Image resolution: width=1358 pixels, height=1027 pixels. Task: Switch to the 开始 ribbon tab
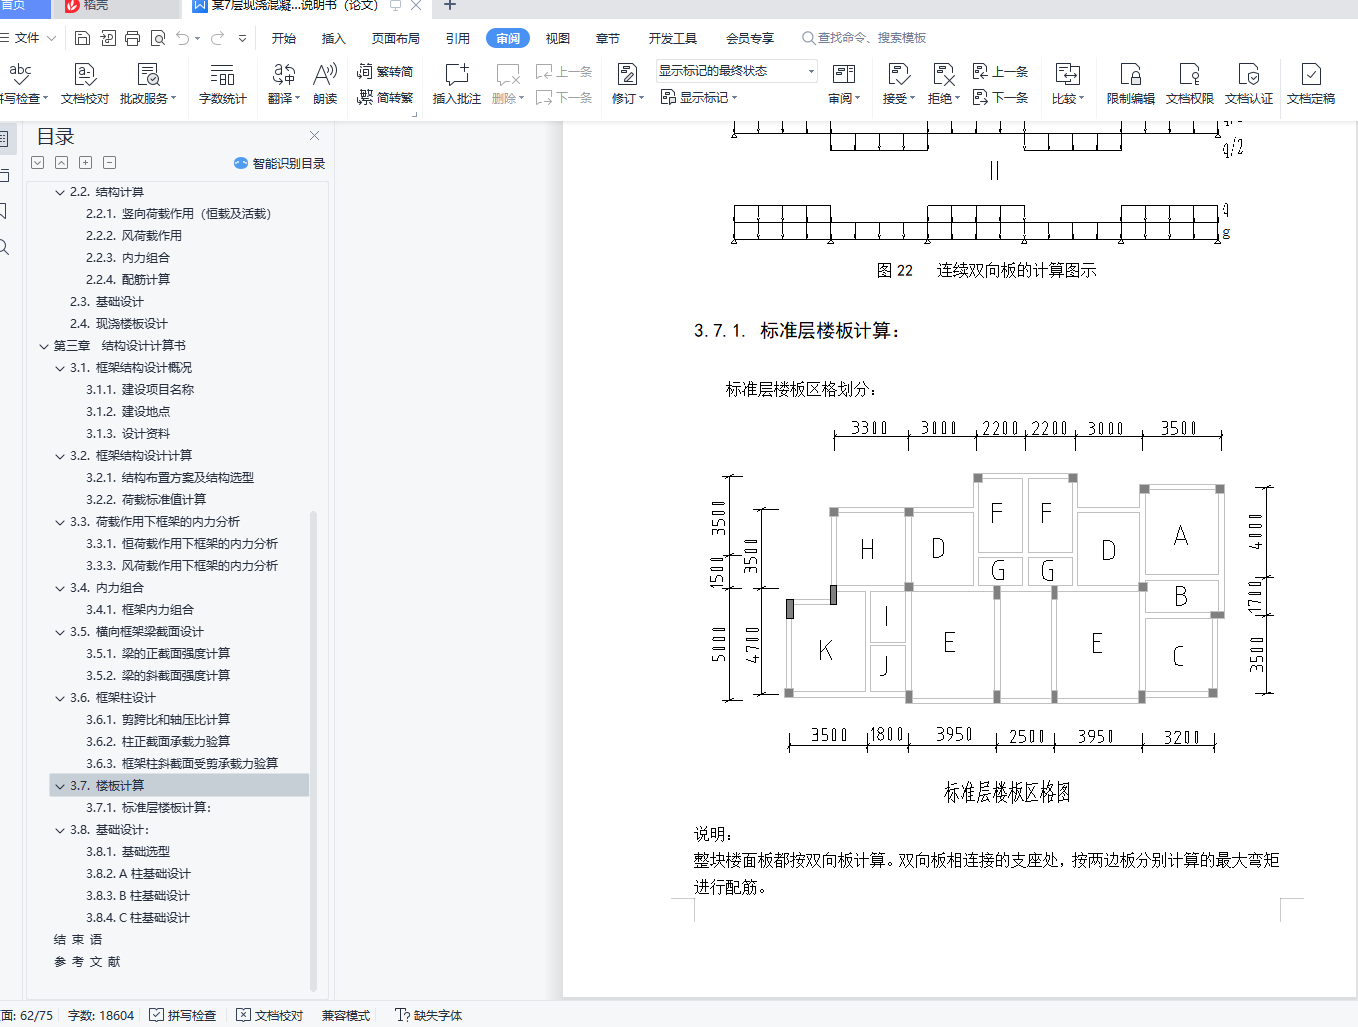(284, 38)
